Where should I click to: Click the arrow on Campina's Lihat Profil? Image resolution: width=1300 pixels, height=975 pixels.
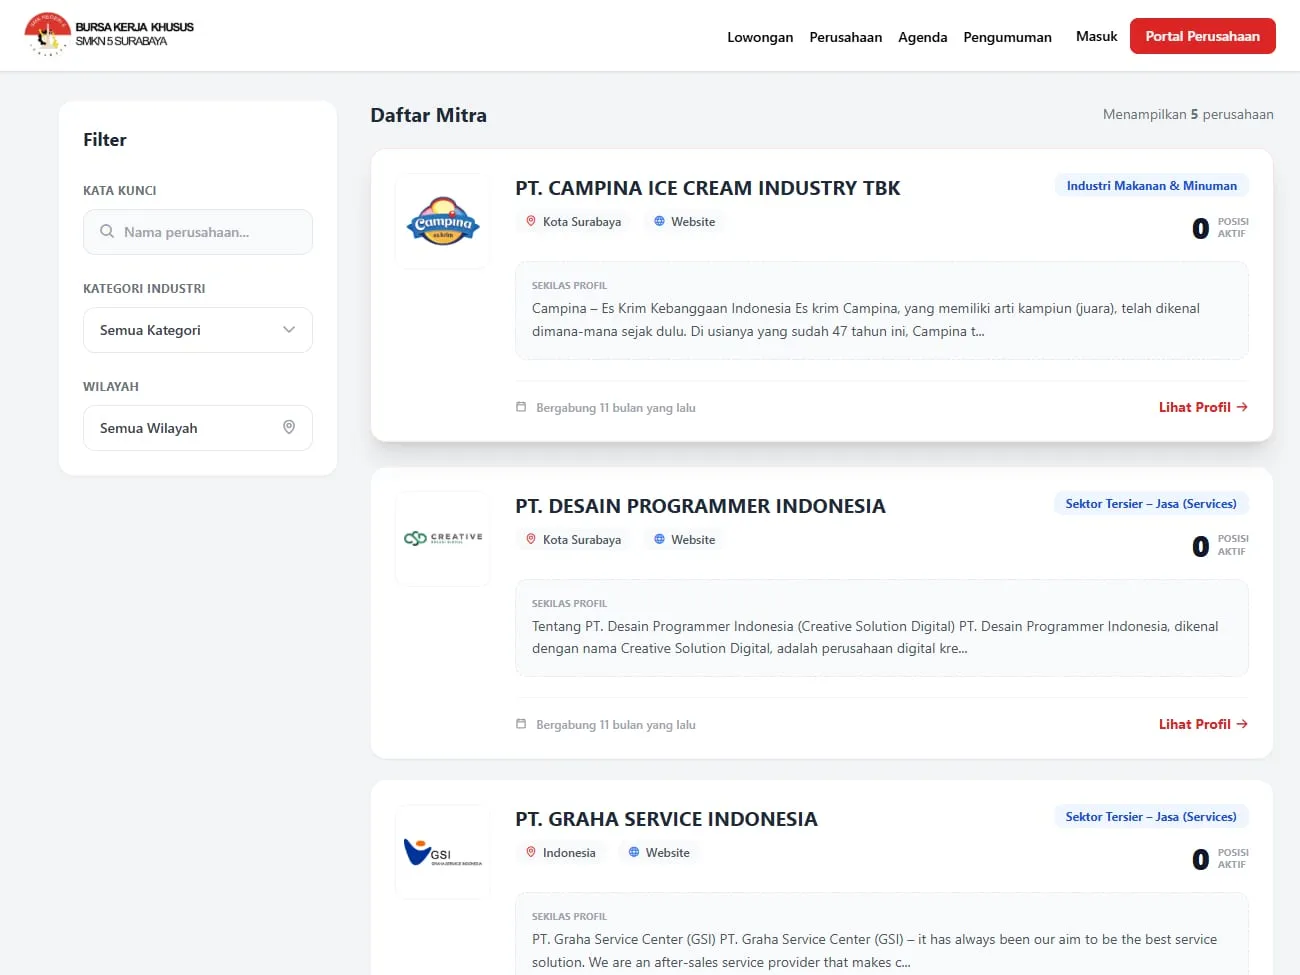click(1242, 407)
